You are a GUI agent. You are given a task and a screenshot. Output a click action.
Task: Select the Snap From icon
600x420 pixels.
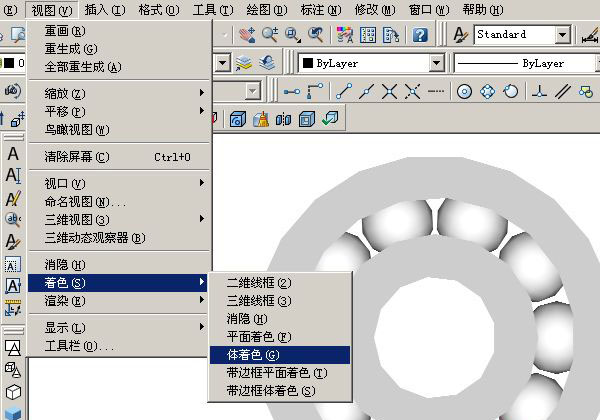click(315, 91)
